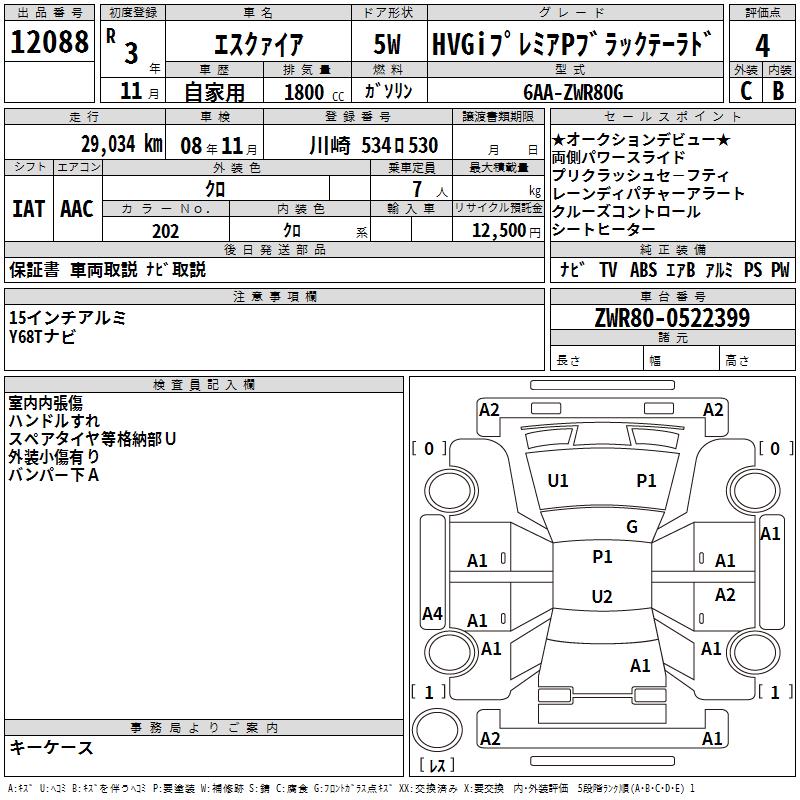
Task: Select the U2 mark on the car diagram
Action: click(601, 597)
